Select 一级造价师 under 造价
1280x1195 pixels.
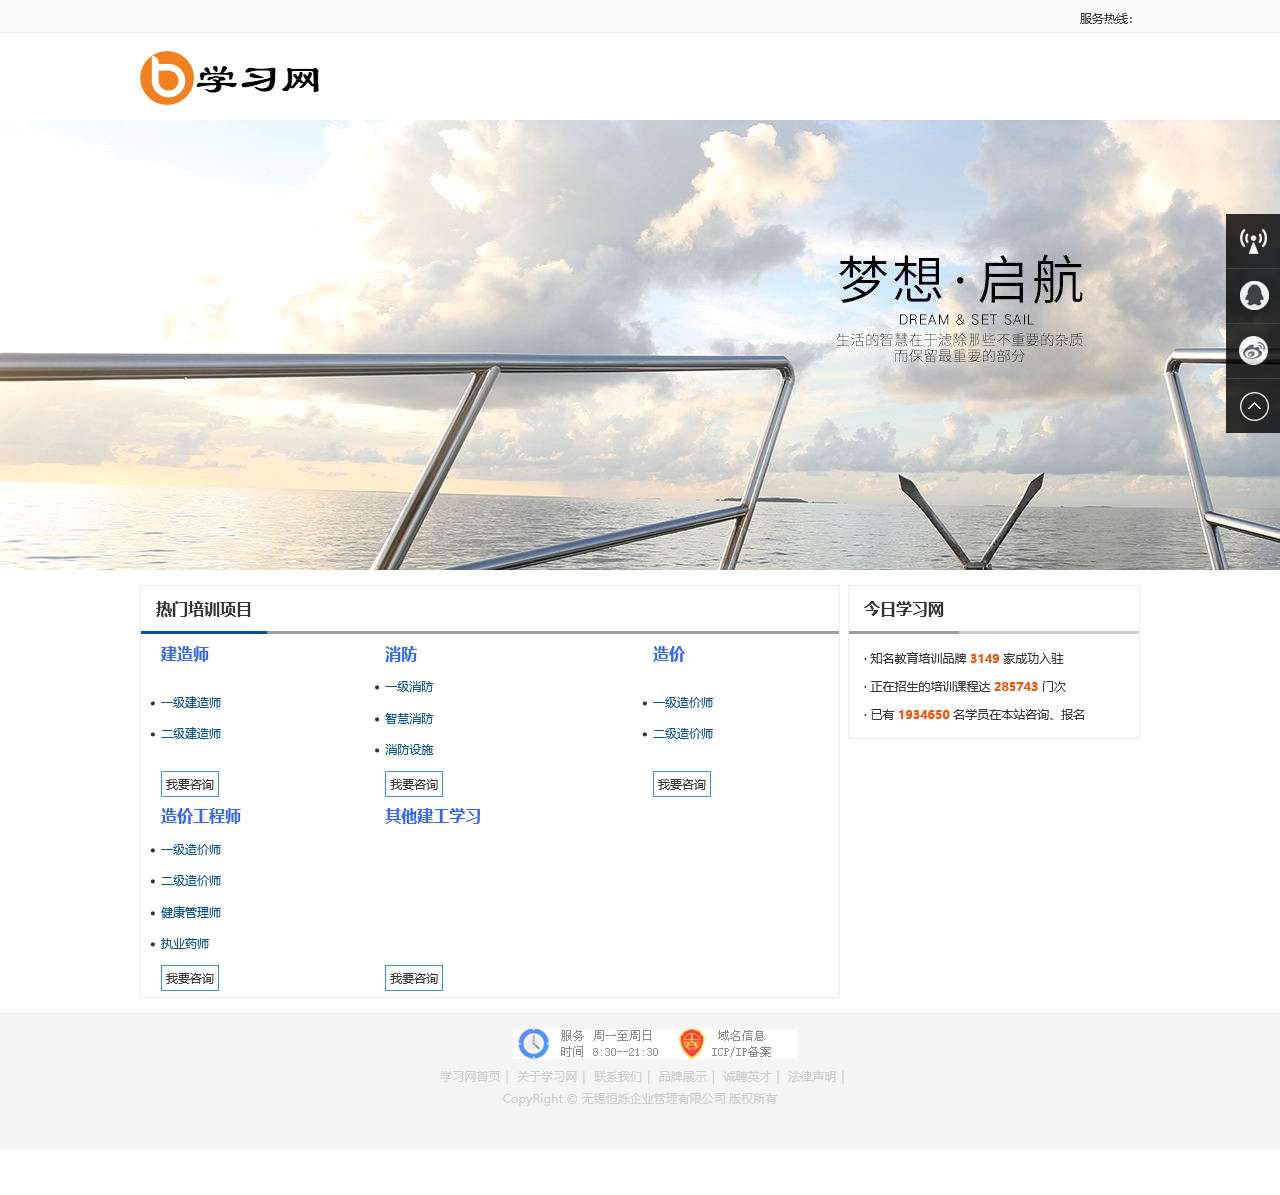coord(683,703)
